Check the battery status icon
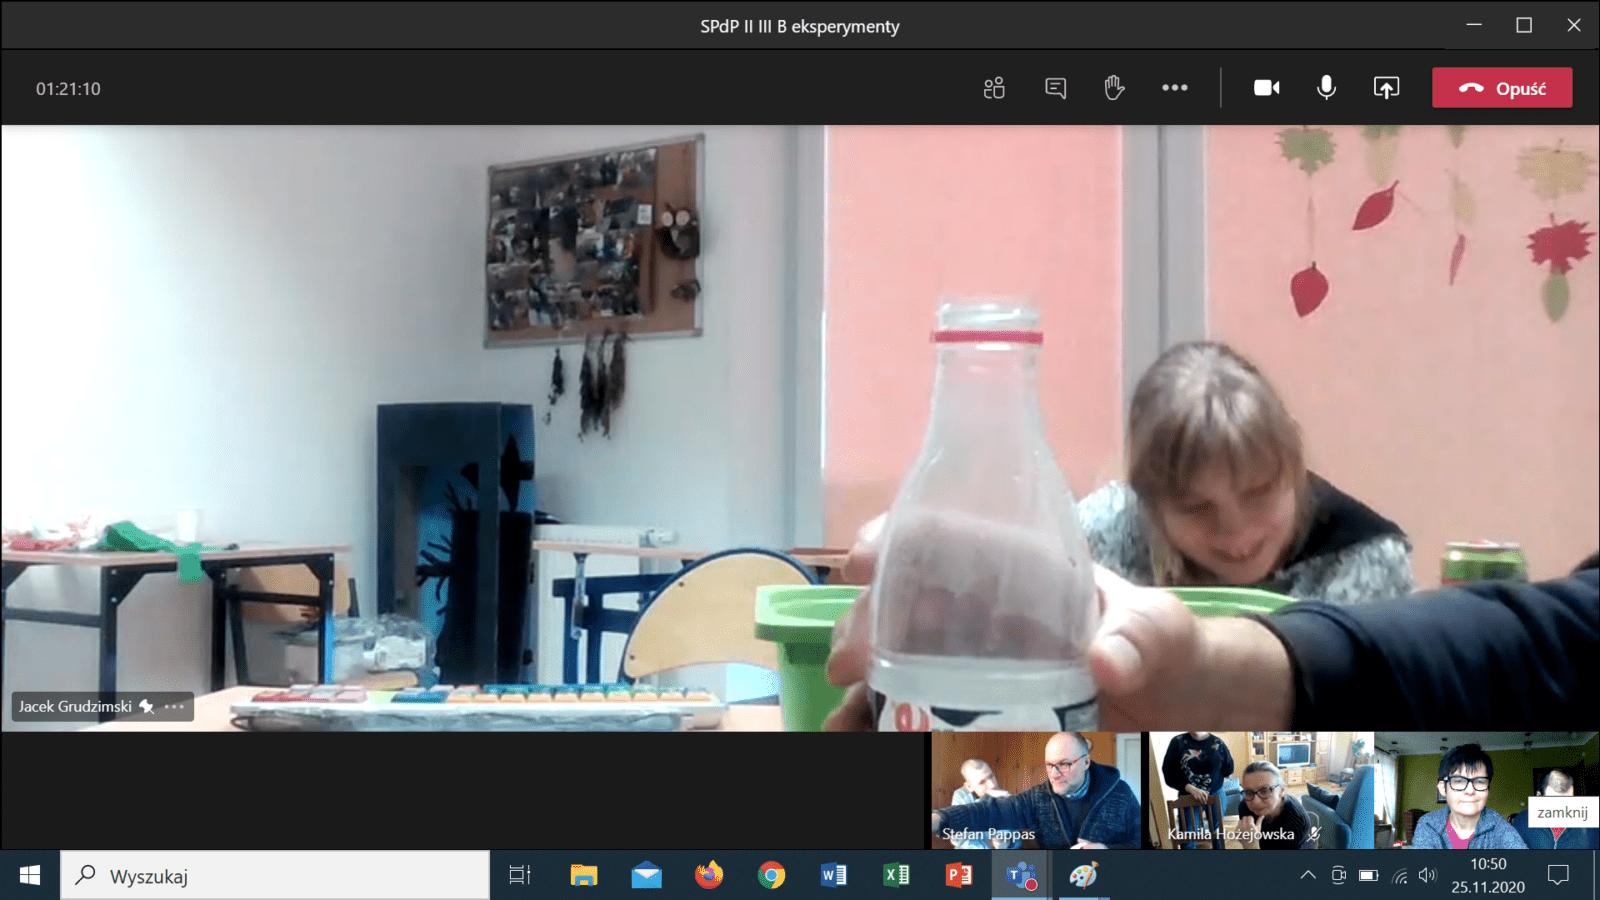The image size is (1600, 900). [x=1368, y=875]
